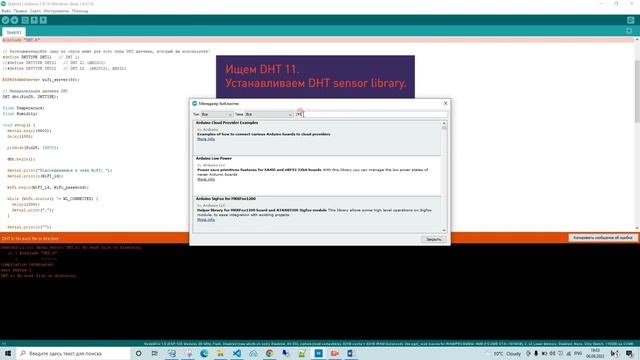Select the Sketch1 tab
Screen dimensions: 640x360
[14, 32]
